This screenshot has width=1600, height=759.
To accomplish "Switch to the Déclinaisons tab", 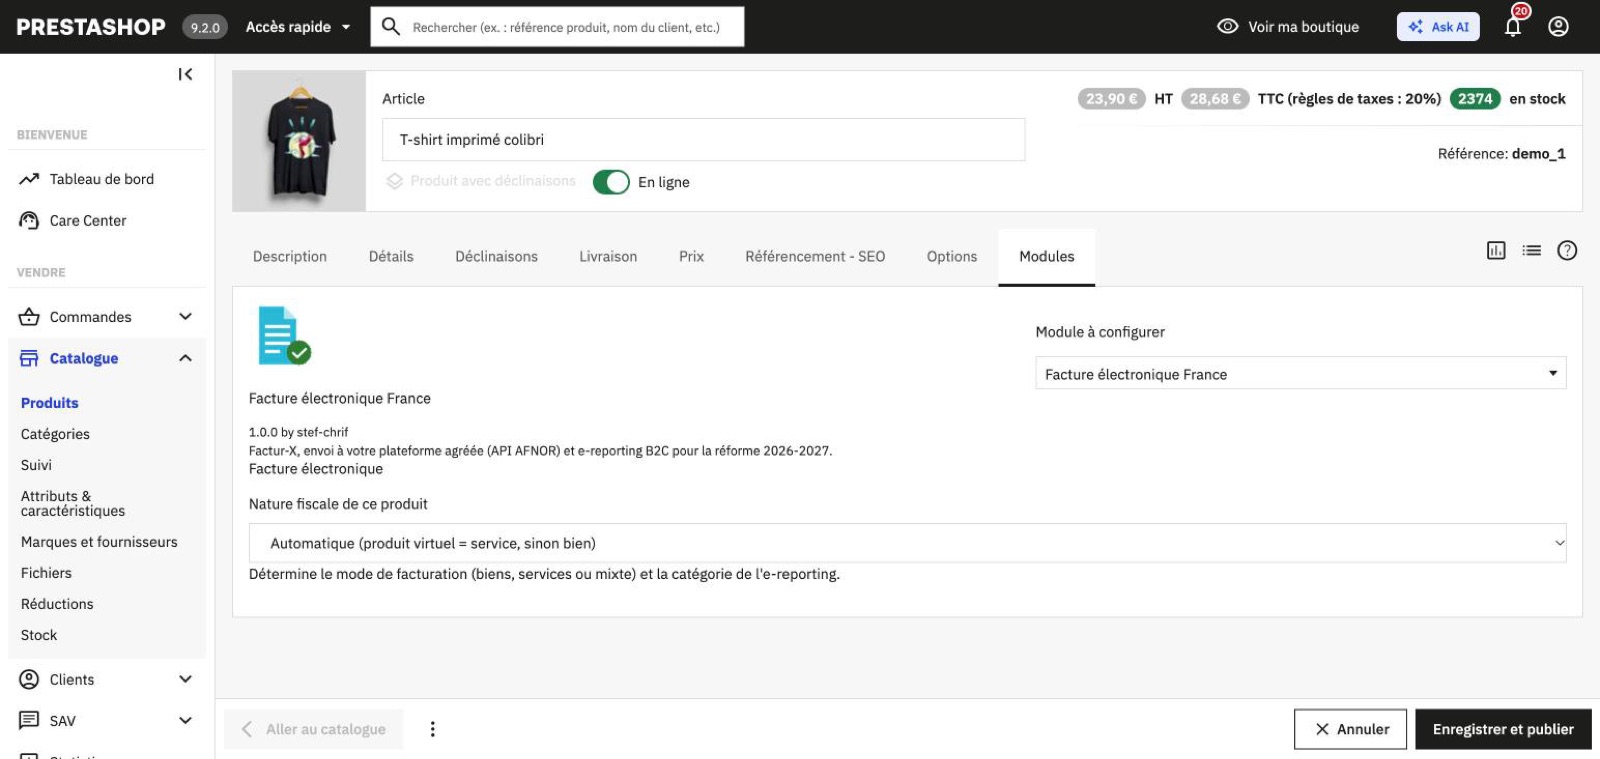I will click(496, 257).
